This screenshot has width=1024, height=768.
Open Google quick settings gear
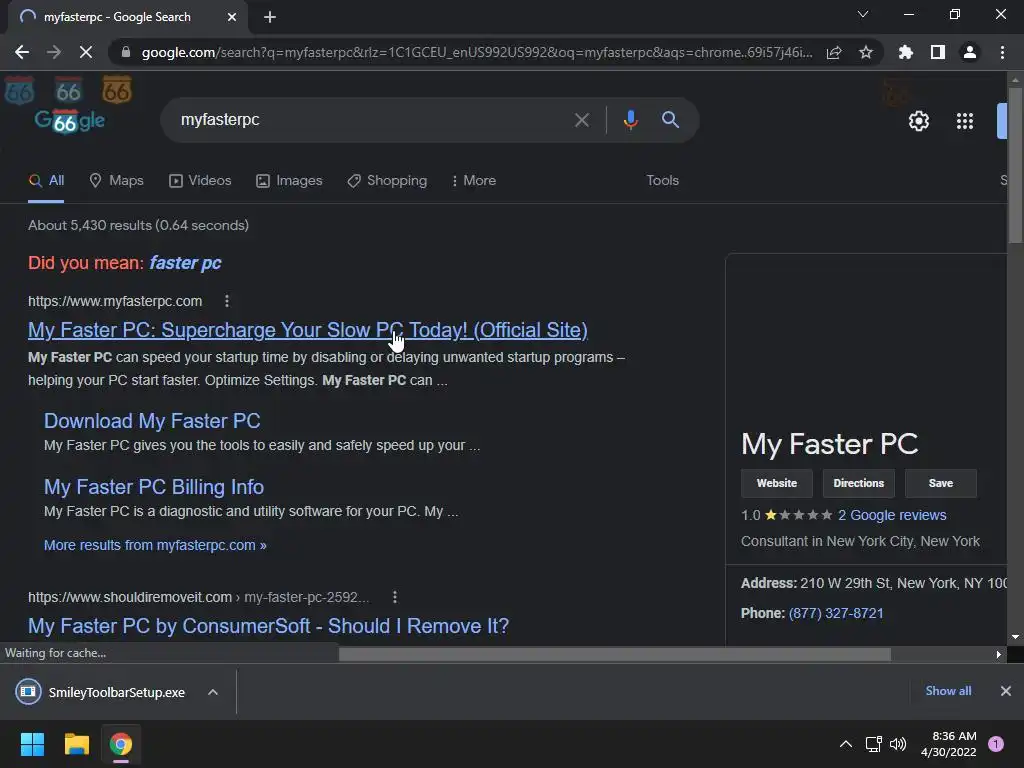click(x=919, y=121)
